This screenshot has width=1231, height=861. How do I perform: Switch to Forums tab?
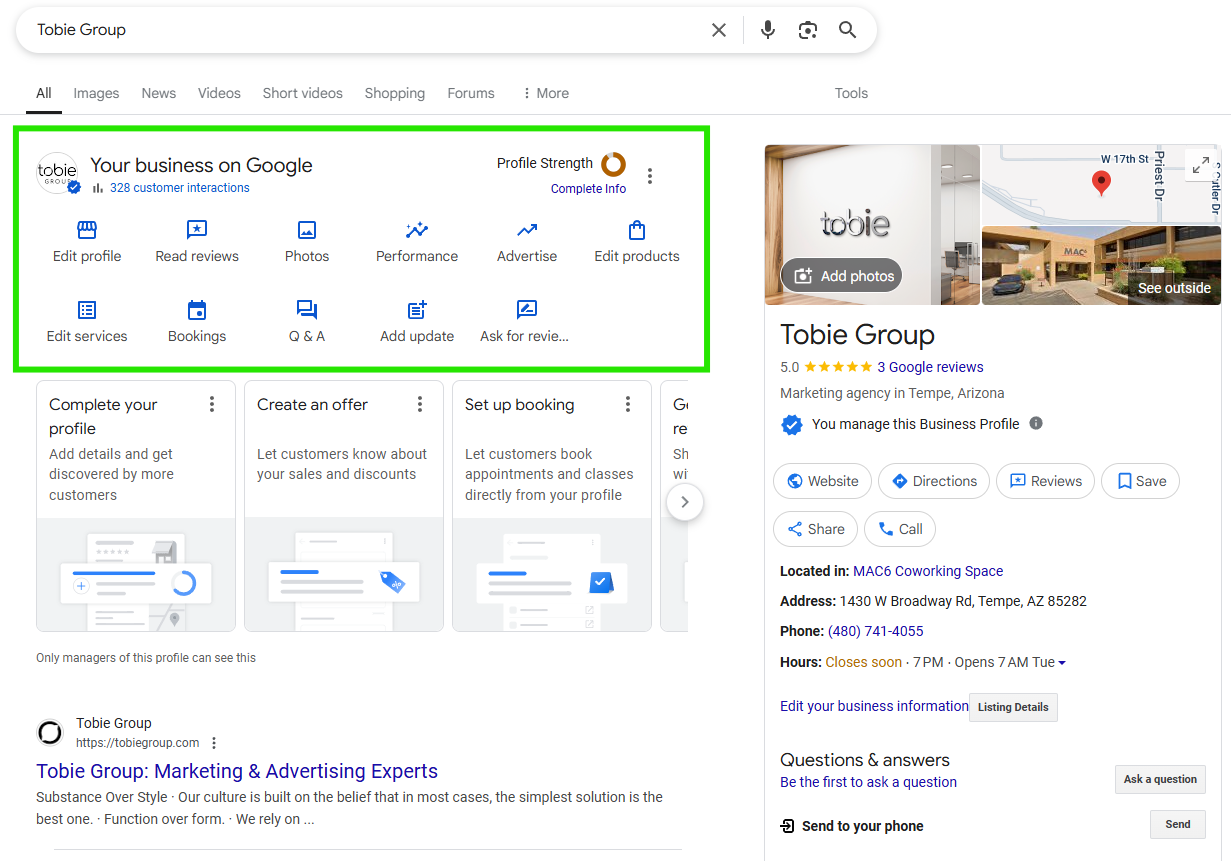[x=471, y=93]
